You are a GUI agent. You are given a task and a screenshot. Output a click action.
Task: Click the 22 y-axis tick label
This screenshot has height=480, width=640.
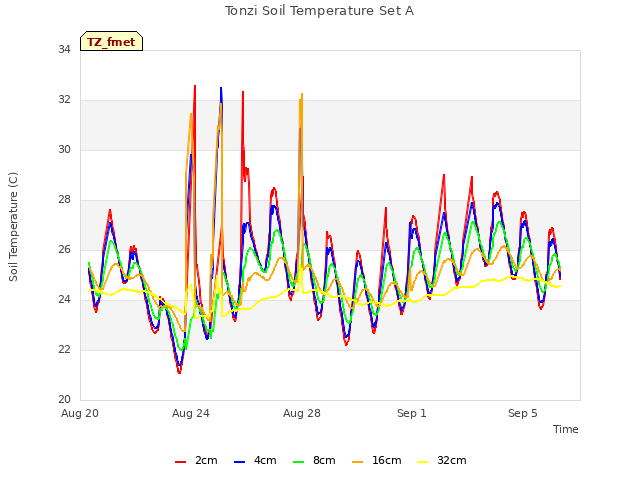pos(64,350)
